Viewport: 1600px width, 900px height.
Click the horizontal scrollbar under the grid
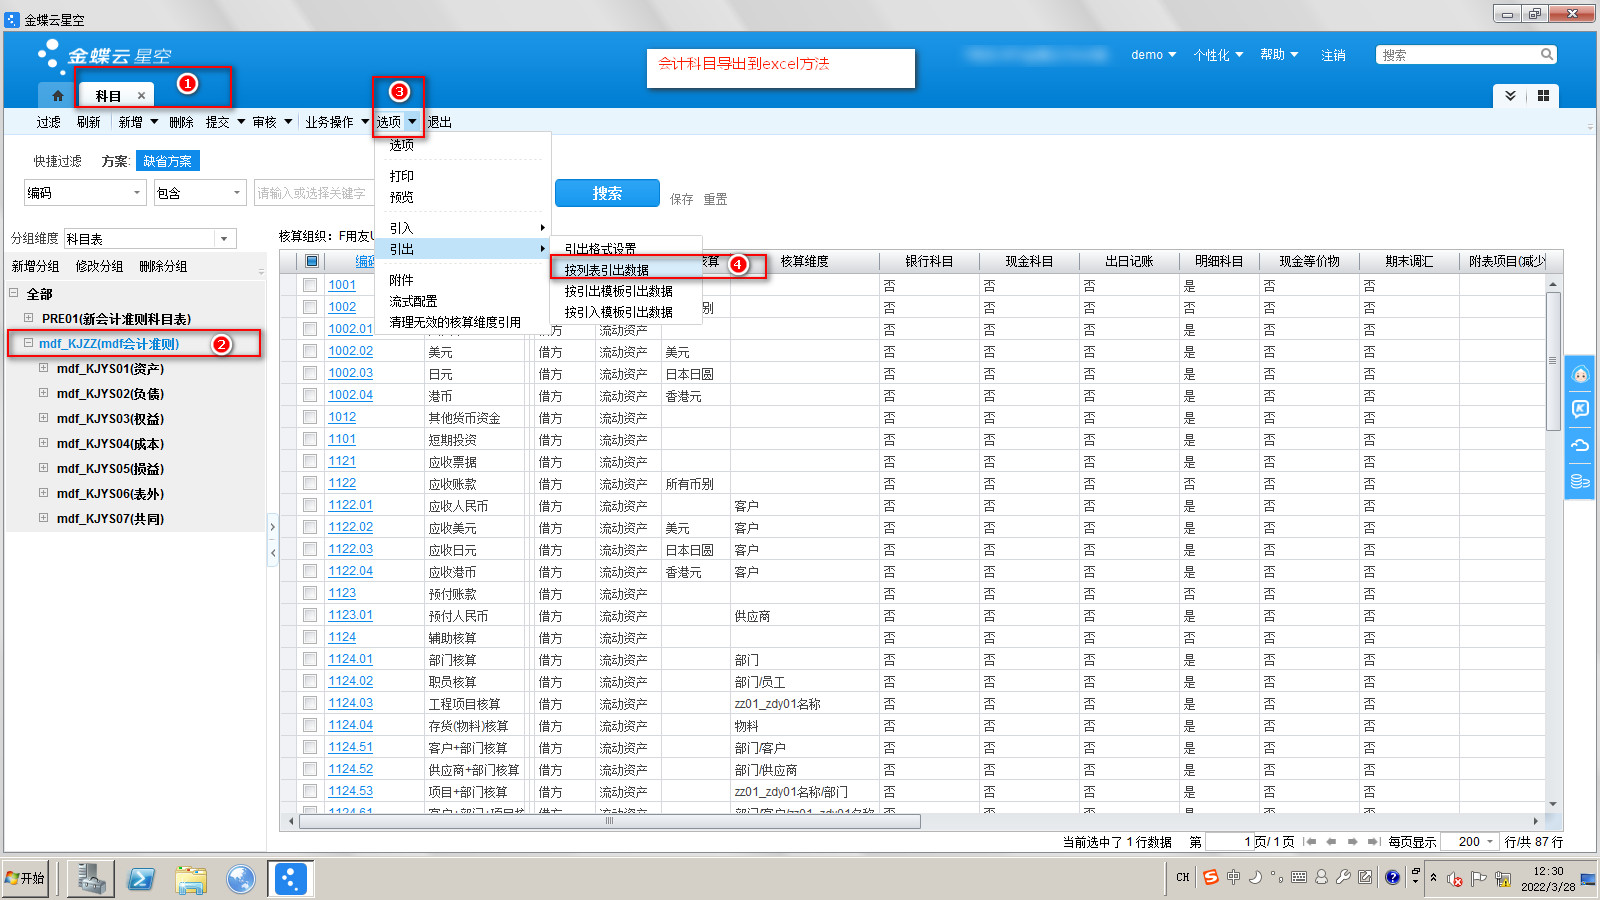click(610, 821)
